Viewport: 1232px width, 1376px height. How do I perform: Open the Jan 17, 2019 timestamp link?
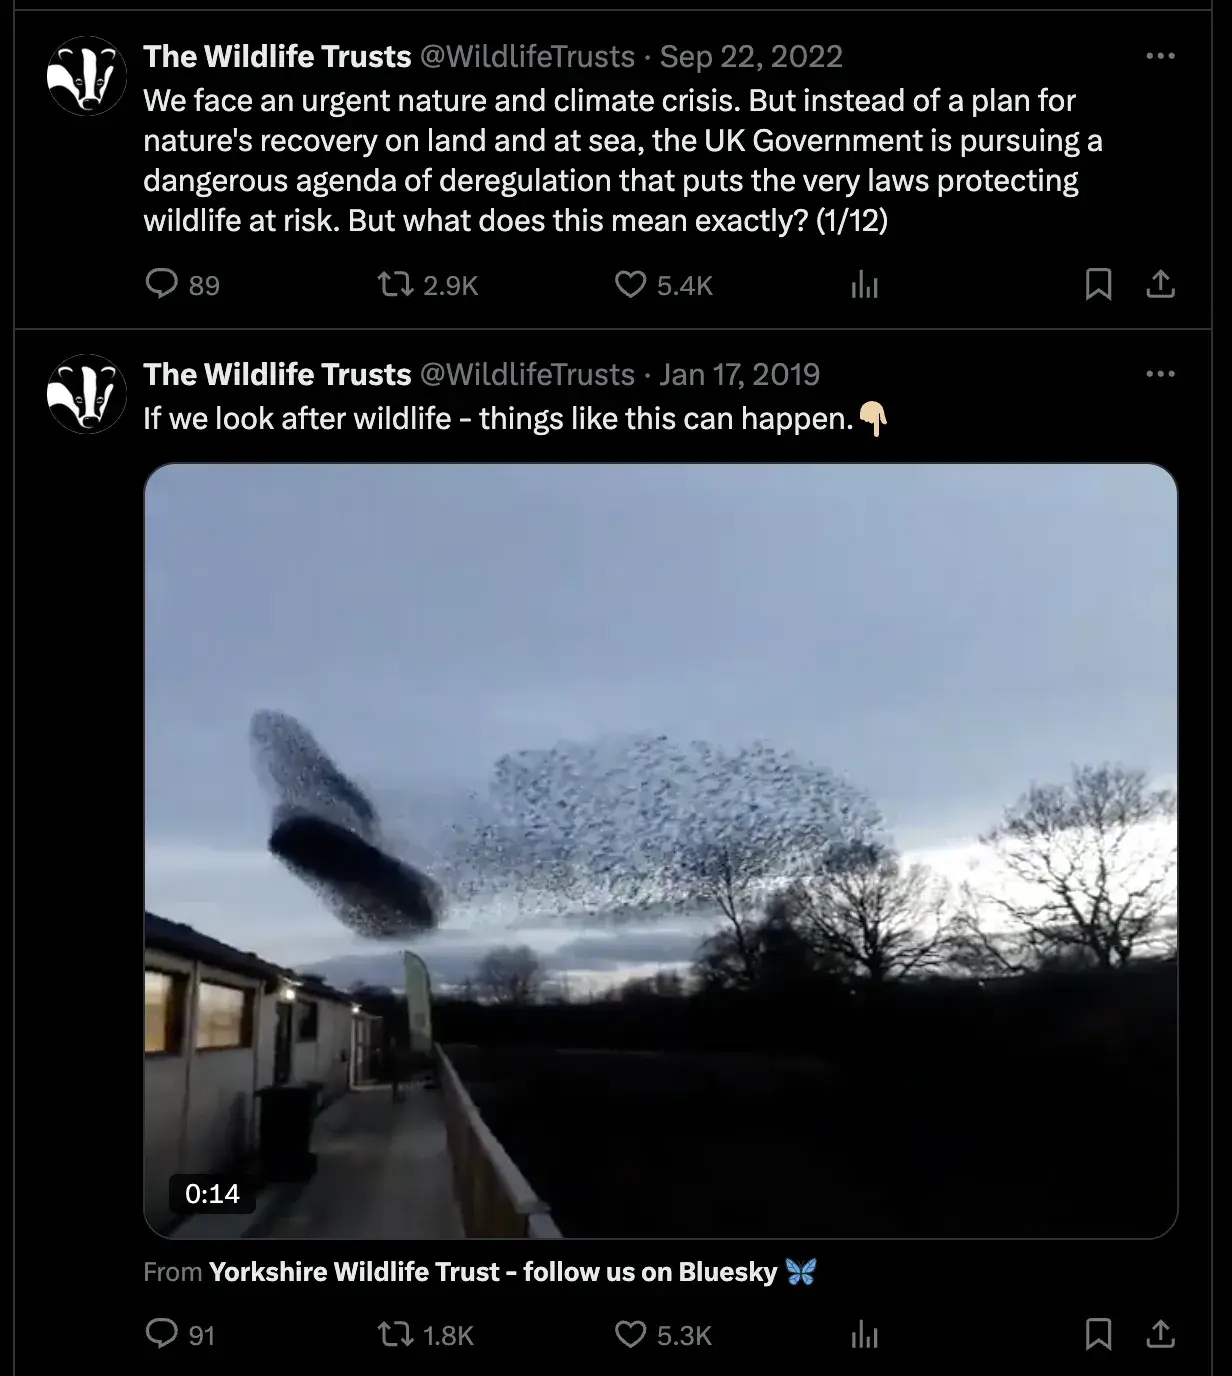(739, 374)
